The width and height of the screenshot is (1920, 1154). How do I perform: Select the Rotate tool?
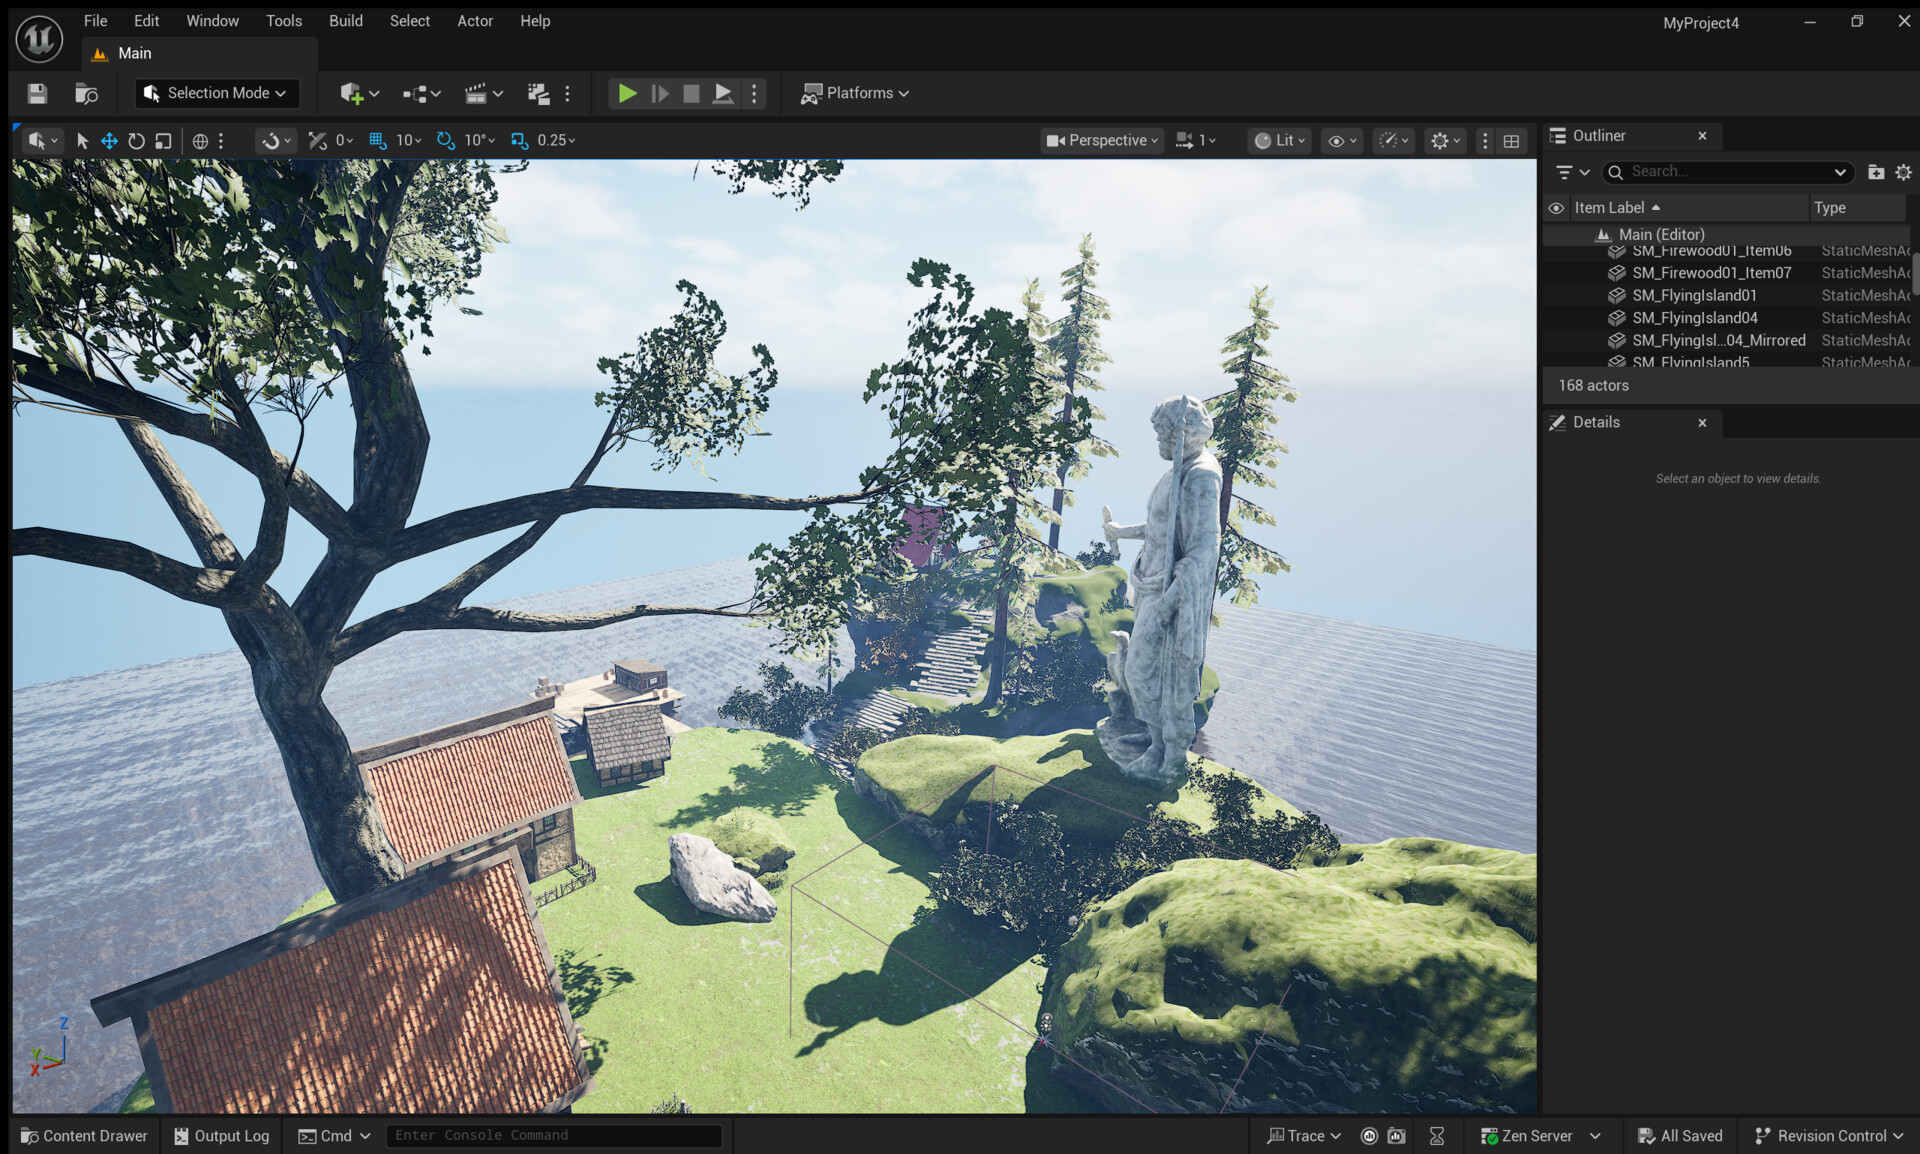click(137, 141)
